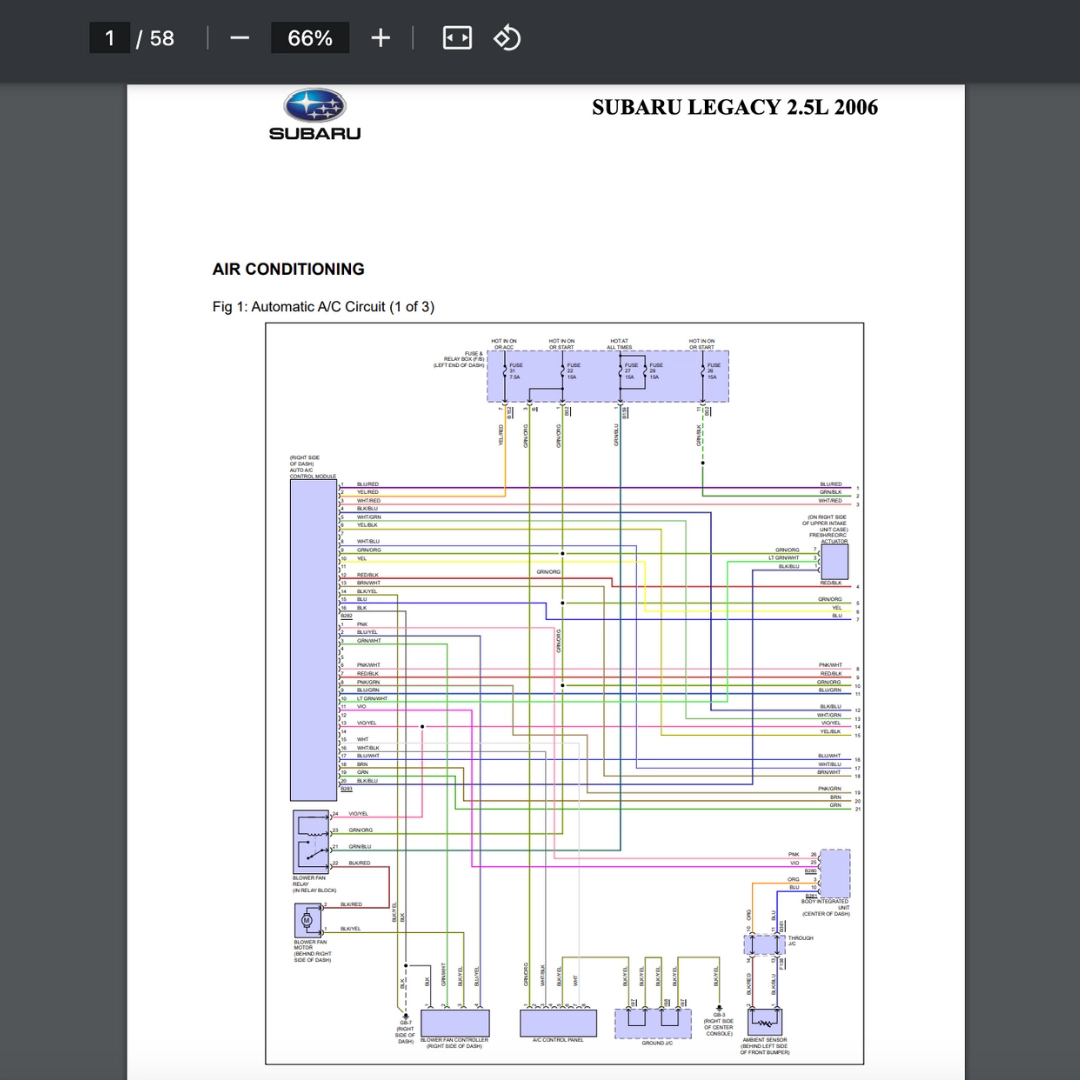
Task: Click the Ground J/C block
Action: (652, 1024)
